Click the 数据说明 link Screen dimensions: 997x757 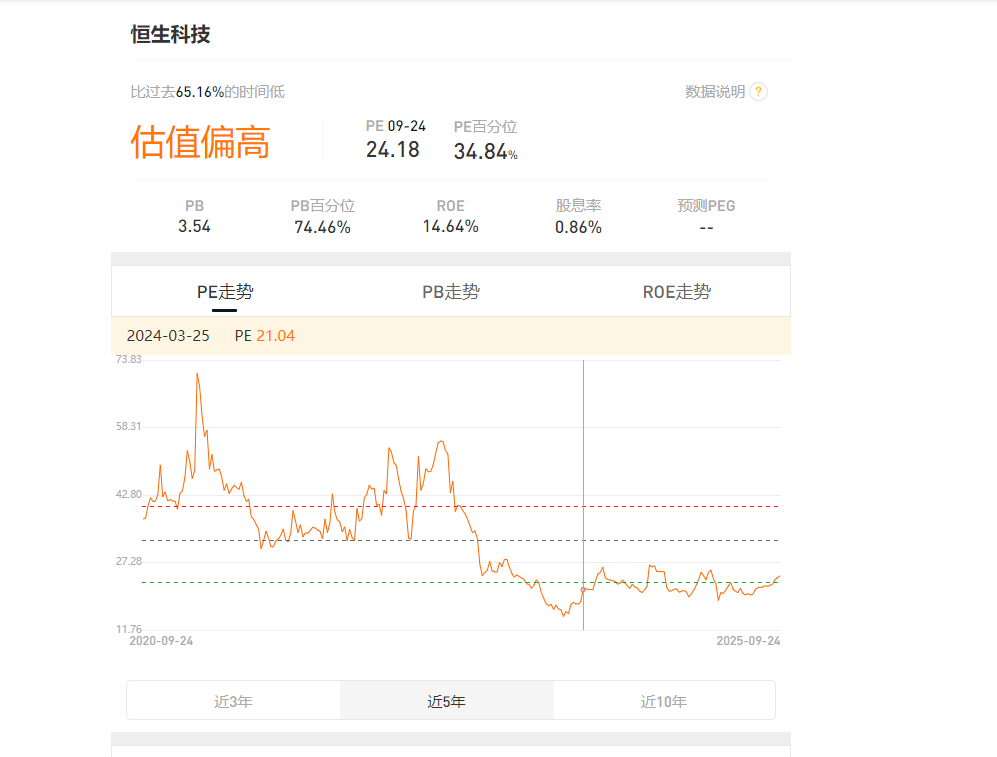tap(715, 92)
